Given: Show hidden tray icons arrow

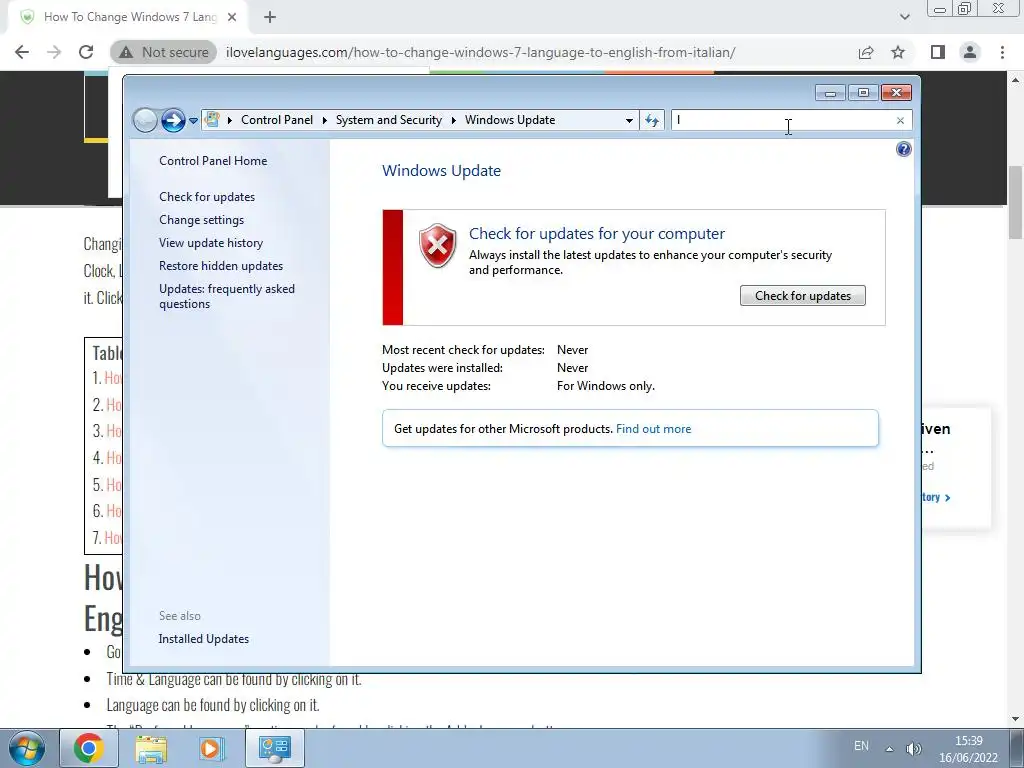Looking at the screenshot, I should coord(889,749).
